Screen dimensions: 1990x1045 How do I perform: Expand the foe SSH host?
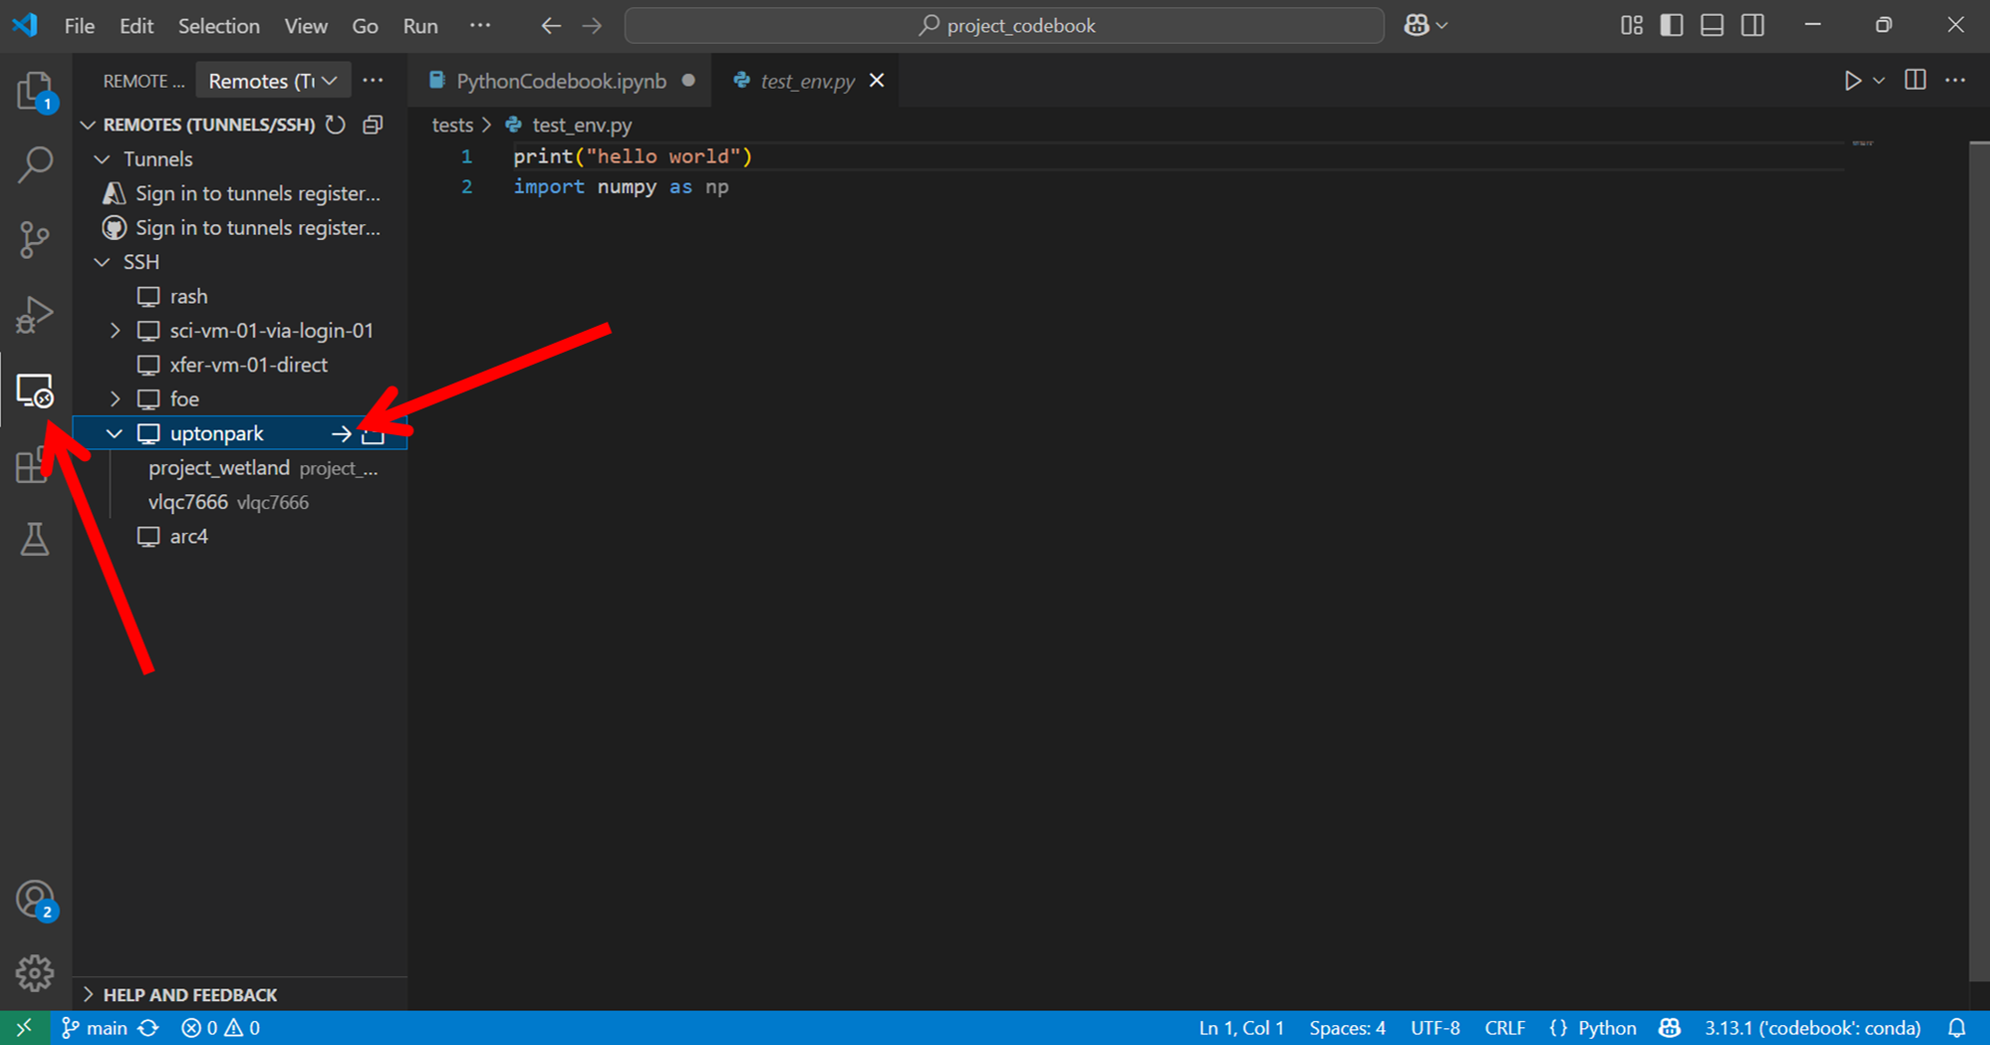point(115,399)
